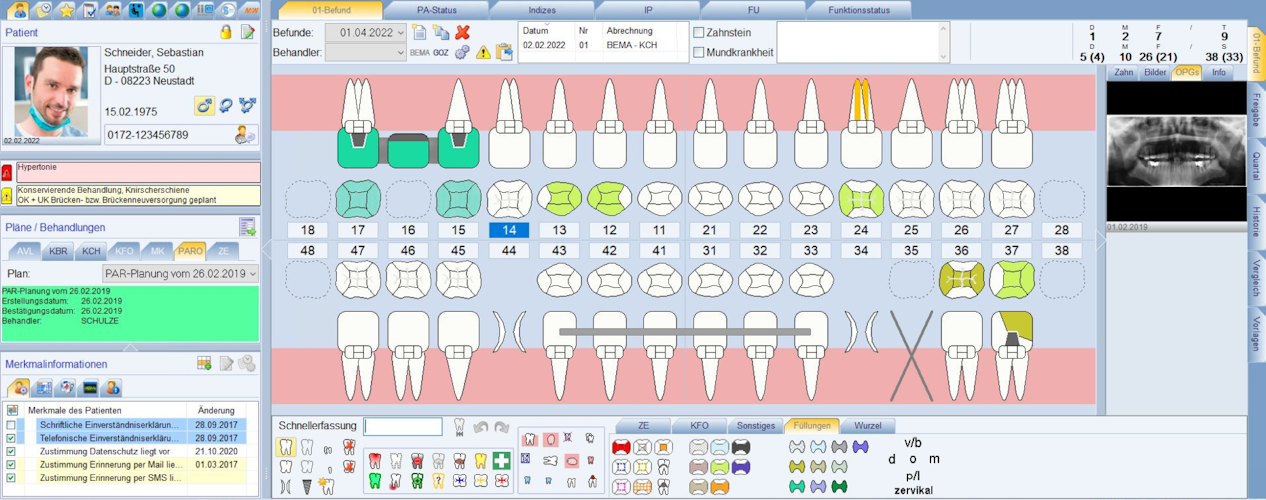The height and width of the screenshot is (500, 1266).
Task: Click the green cross icon in Schnellerfassung
Action: (x=501, y=460)
